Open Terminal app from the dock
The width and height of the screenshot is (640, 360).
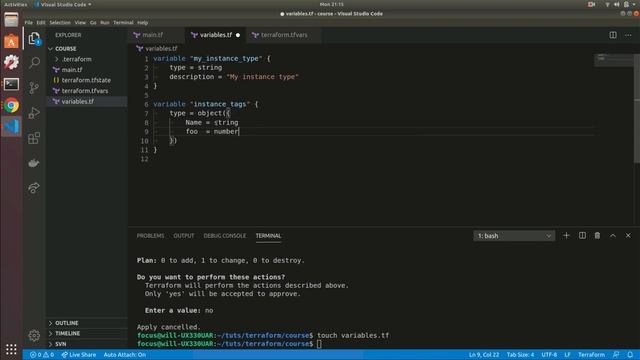click(11, 84)
